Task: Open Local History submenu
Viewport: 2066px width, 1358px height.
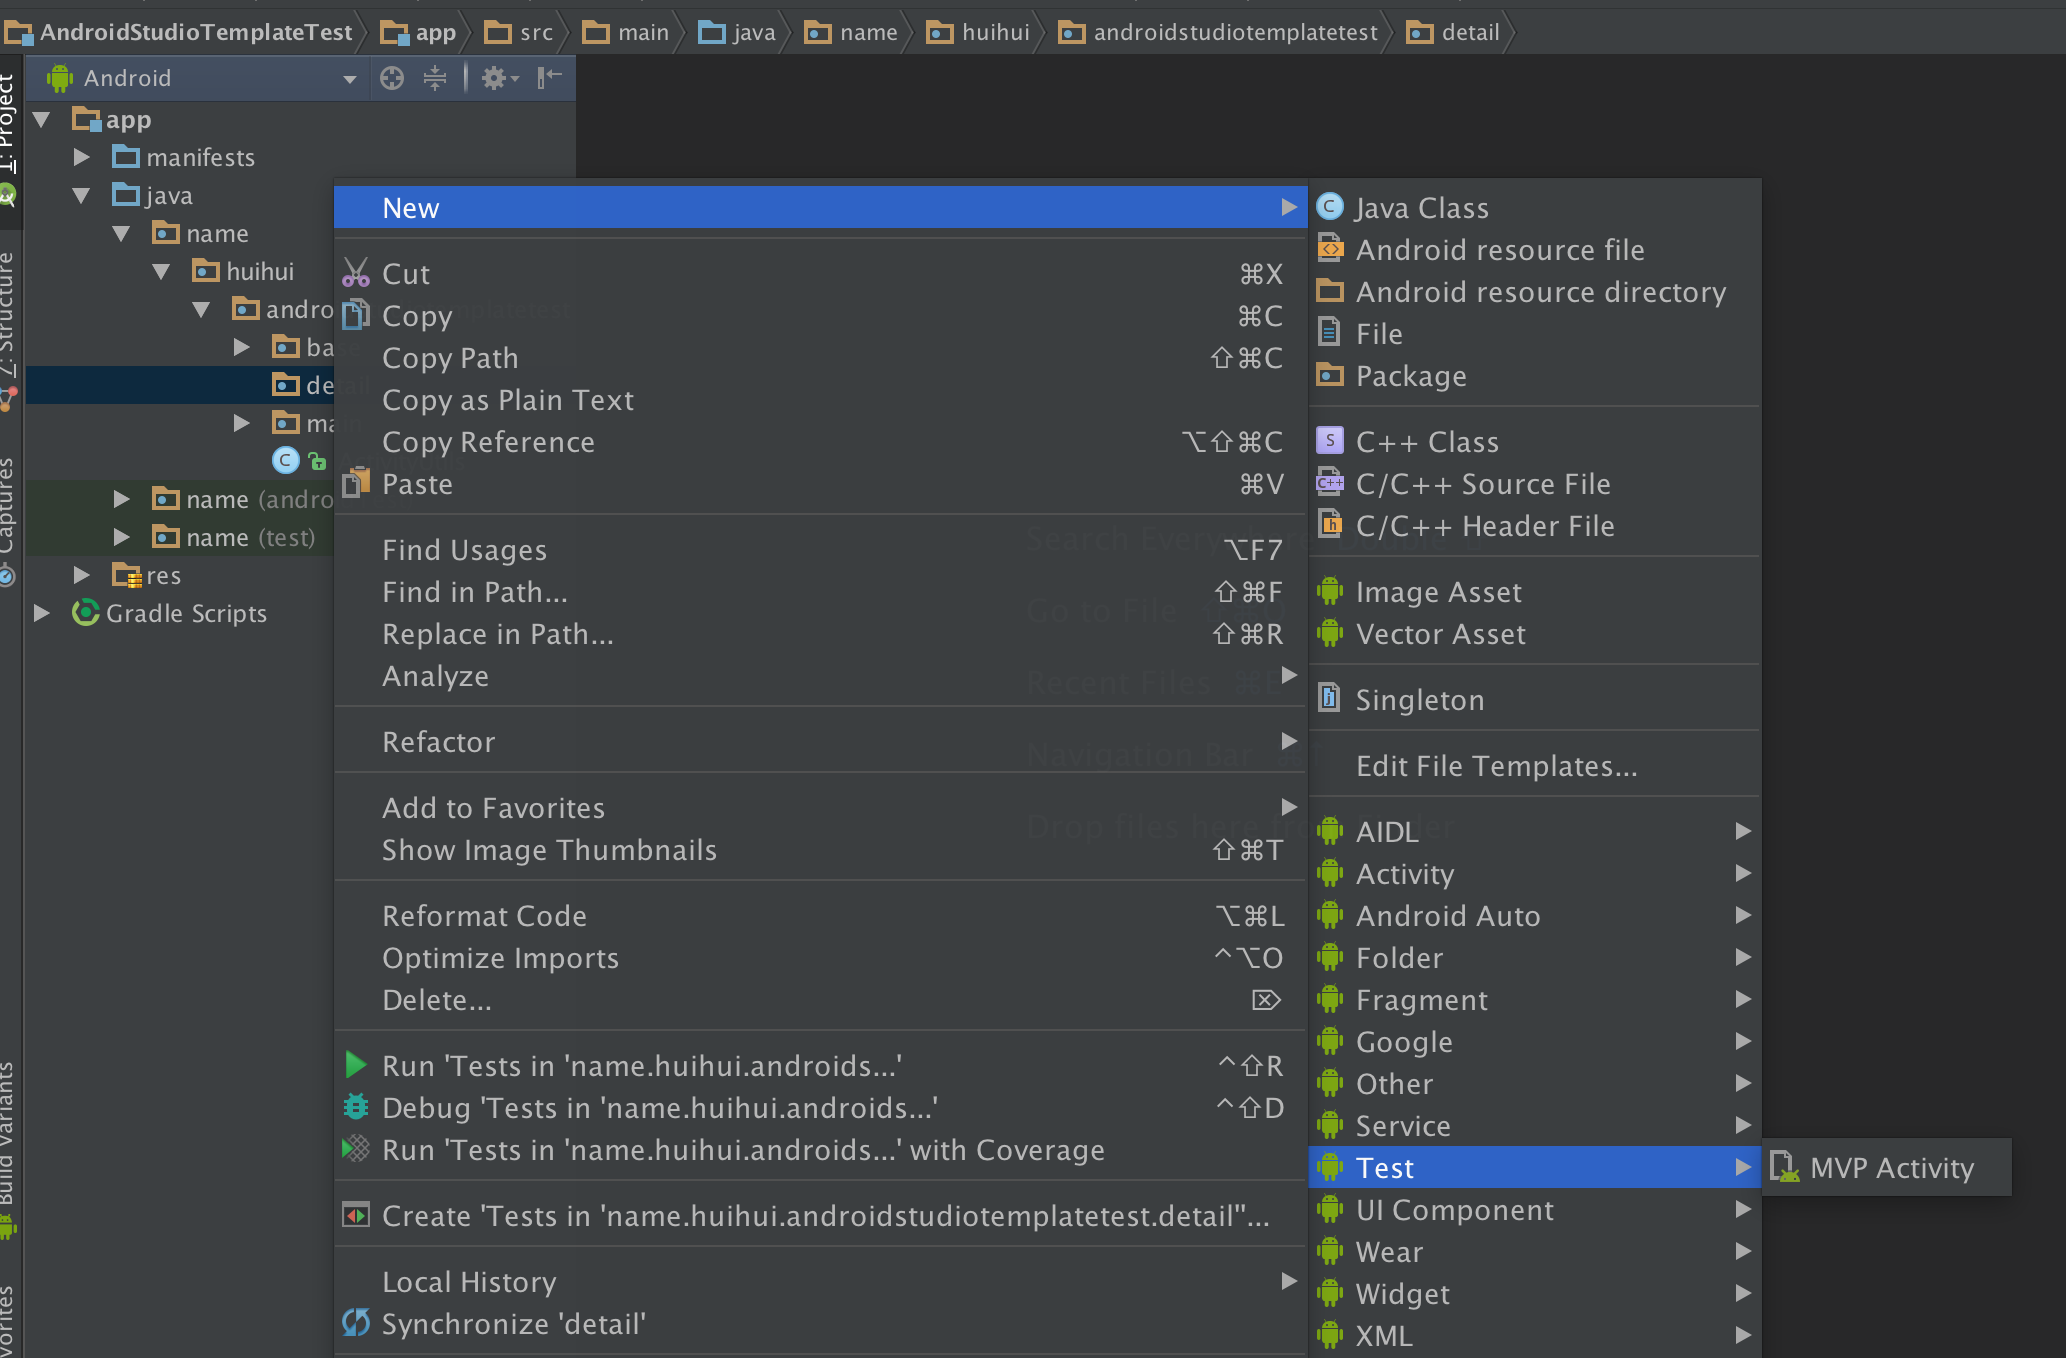Action: tap(820, 1282)
